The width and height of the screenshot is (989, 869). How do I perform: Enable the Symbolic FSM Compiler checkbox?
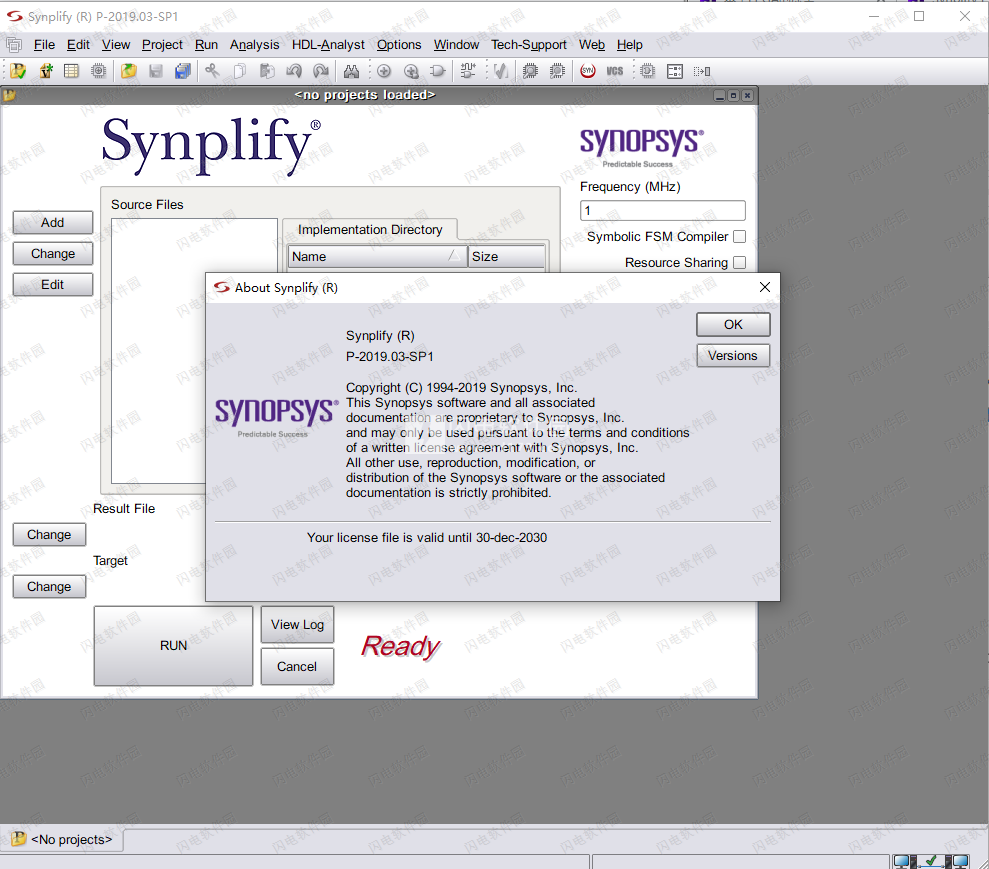(x=740, y=236)
